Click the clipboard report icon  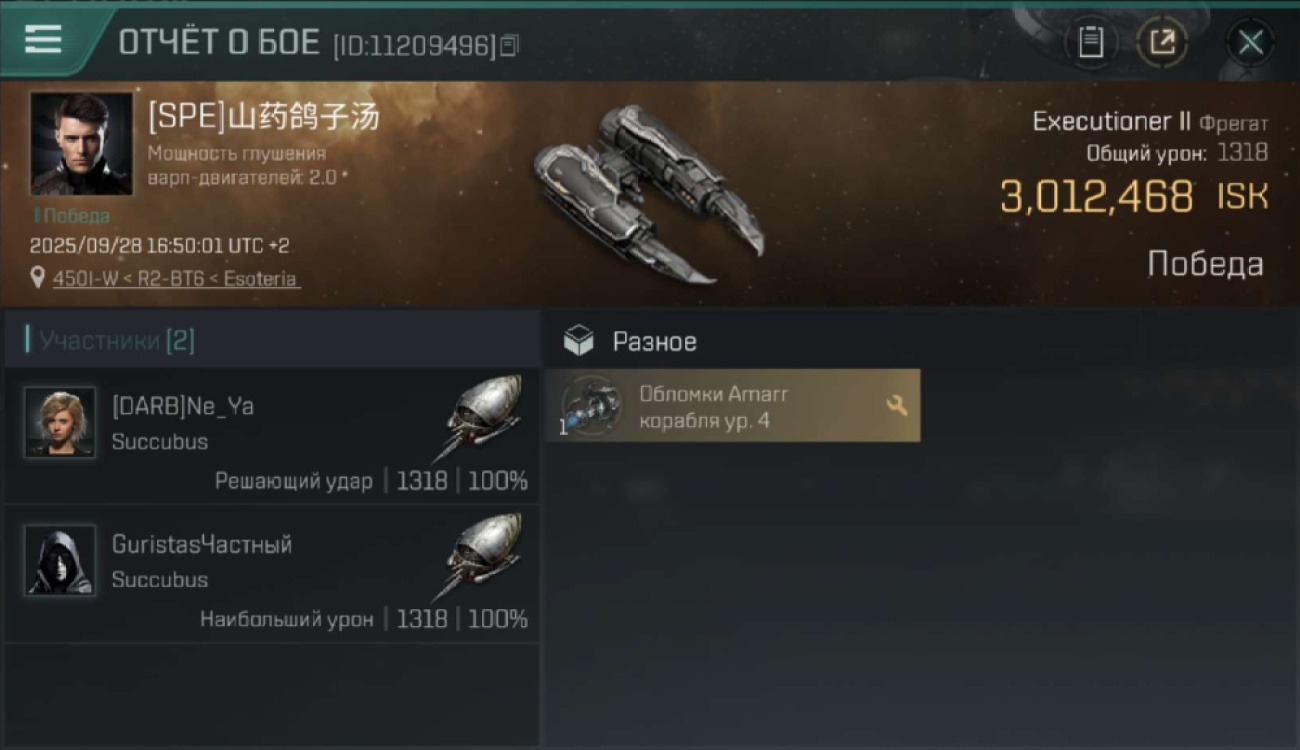click(x=1091, y=43)
